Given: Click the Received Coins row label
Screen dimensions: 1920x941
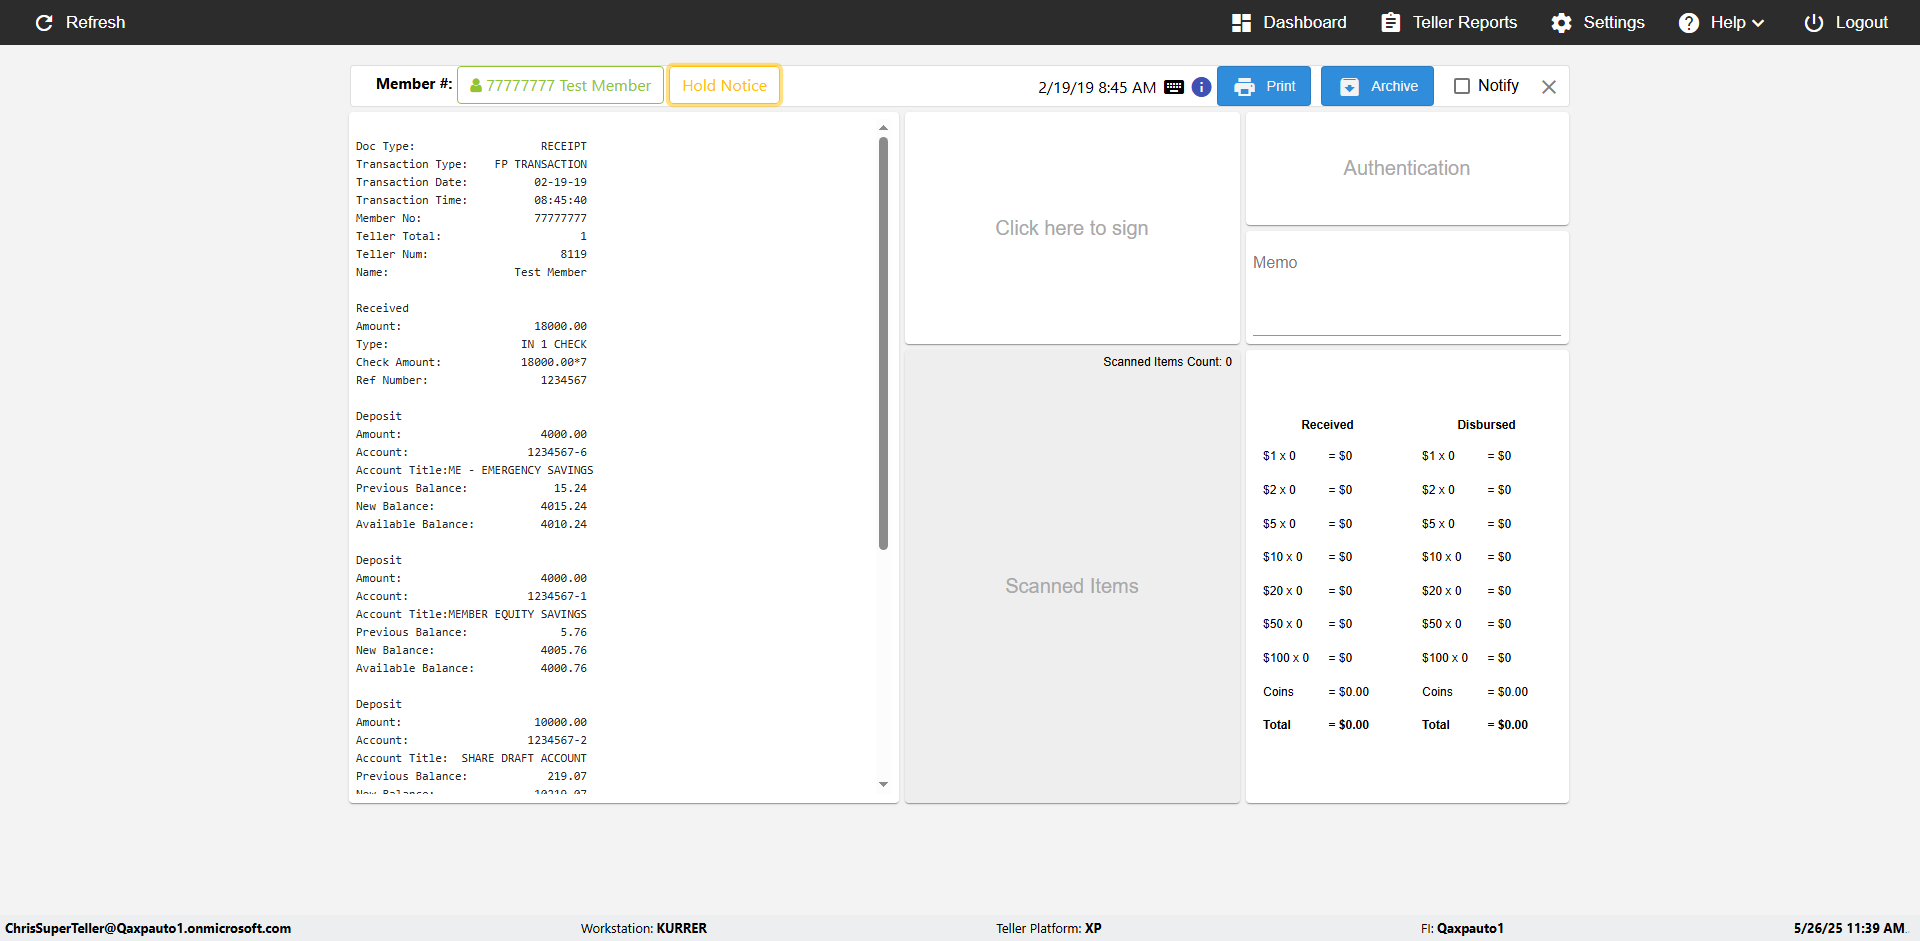Looking at the screenshot, I should pyautogui.click(x=1278, y=692).
